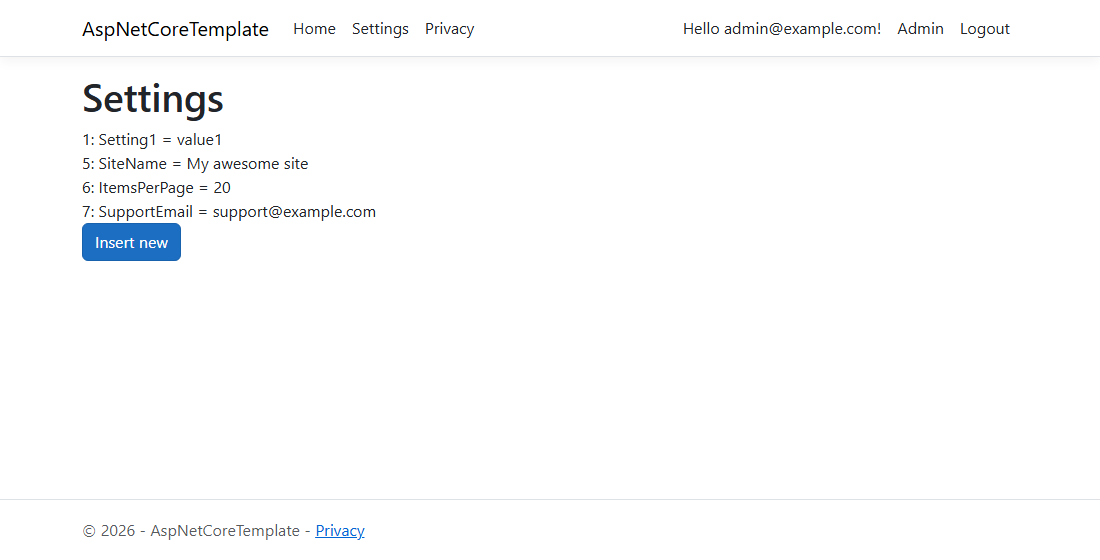The image size is (1100, 560).
Task: Click the value1 setting value text
Action: (x=199, y=140)
